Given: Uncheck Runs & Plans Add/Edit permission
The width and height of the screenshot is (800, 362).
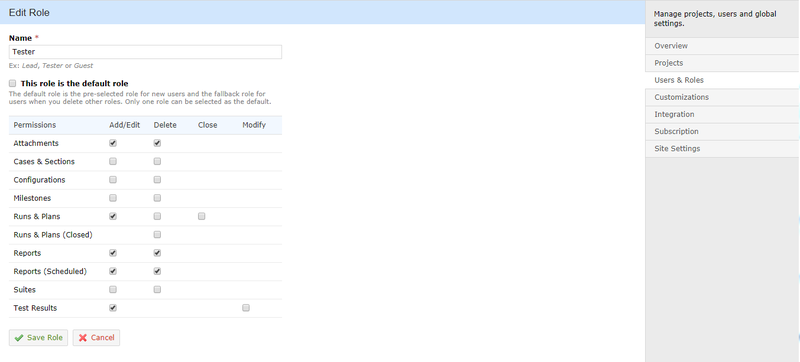Looking at the screenshot, I should tap(113, 217).
